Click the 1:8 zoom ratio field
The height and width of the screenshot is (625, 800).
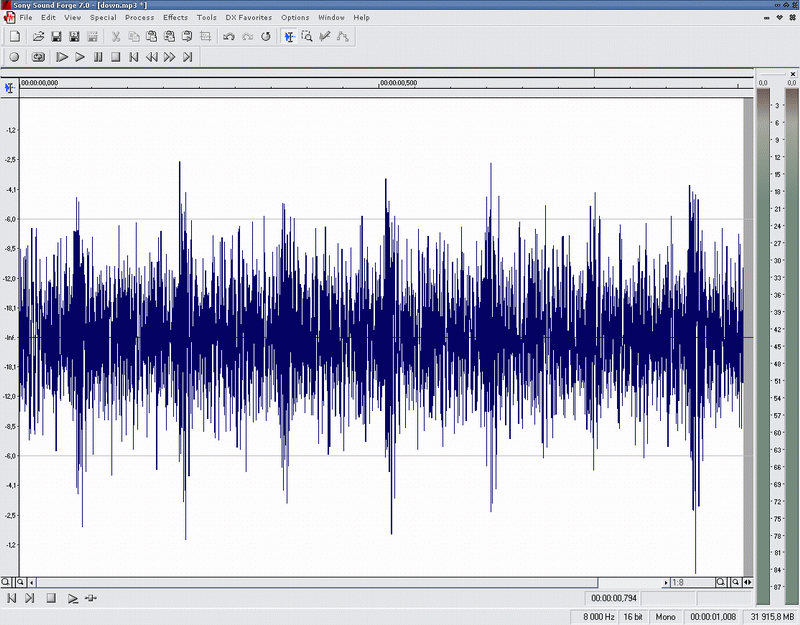click(688, 582)
